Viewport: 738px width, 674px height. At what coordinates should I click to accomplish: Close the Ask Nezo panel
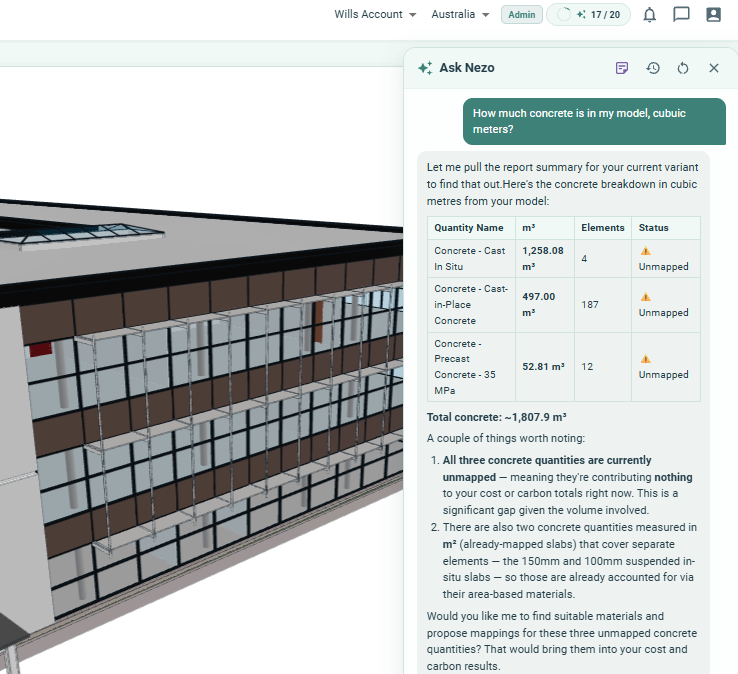pos(714,68)
